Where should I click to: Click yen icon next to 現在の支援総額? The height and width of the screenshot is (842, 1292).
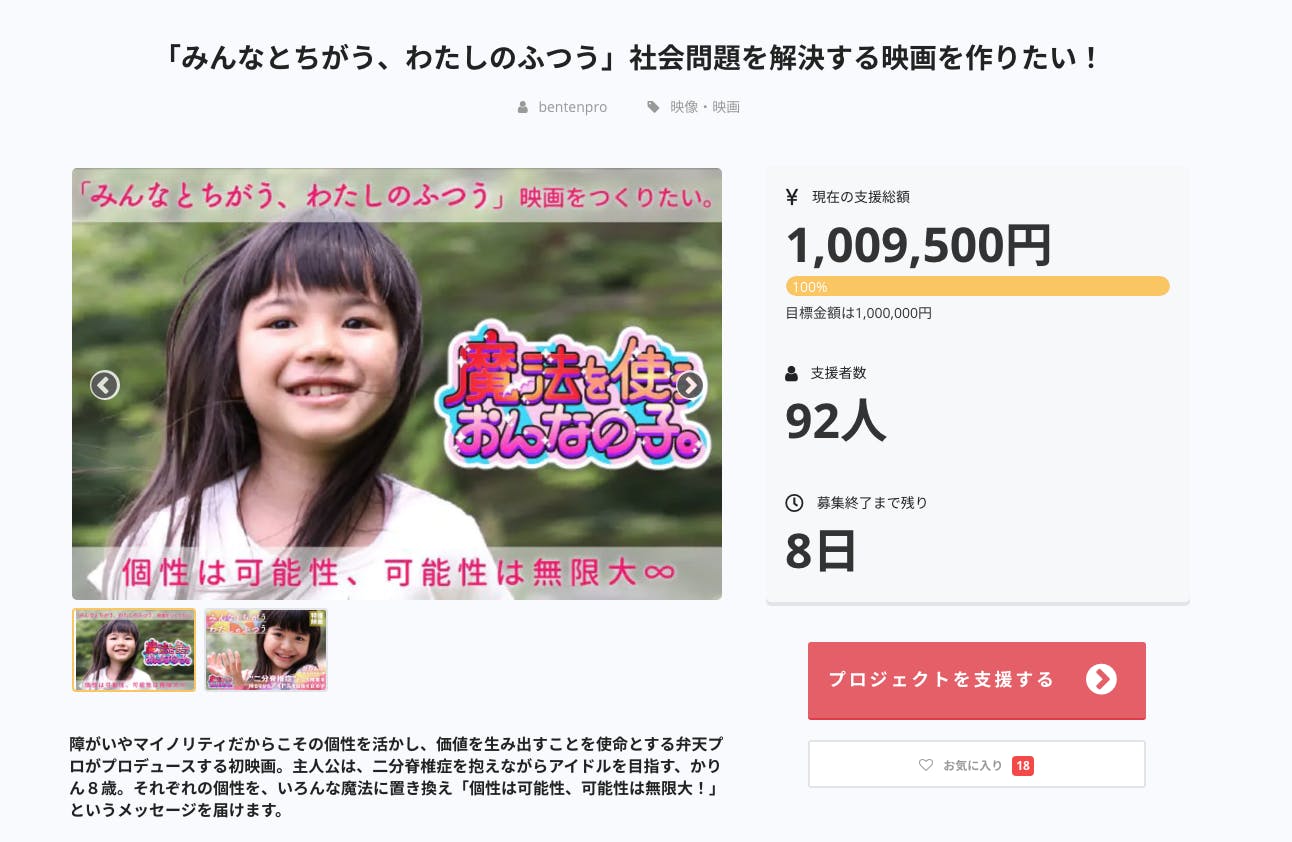(792, 197)
